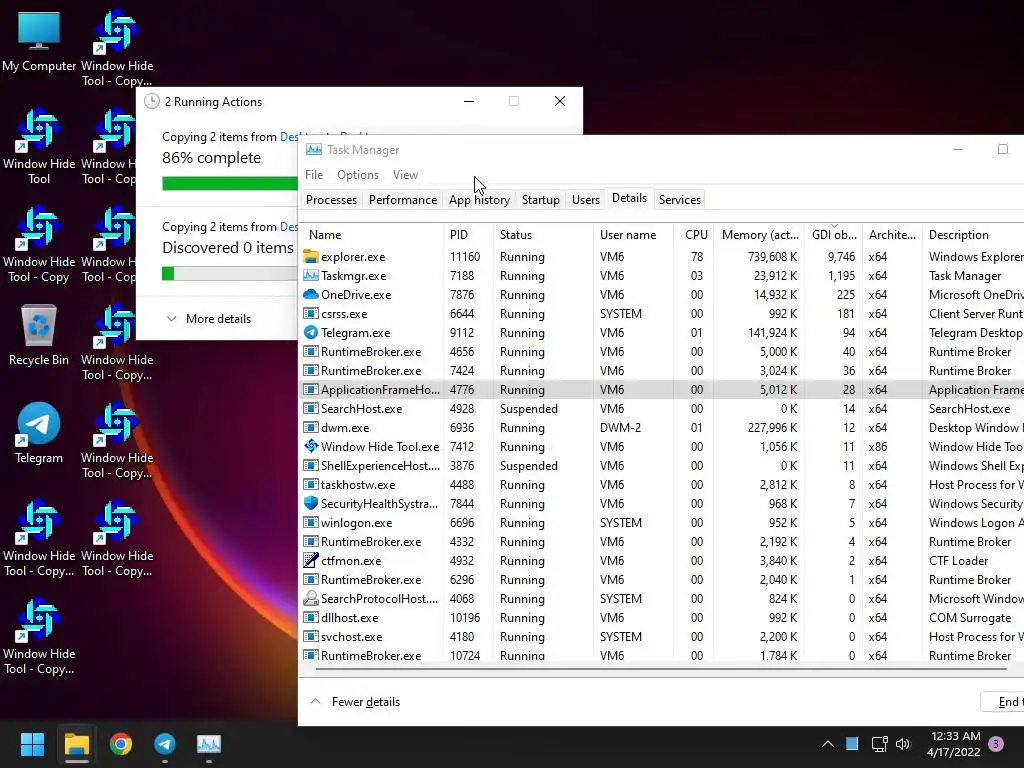This screenshot has width=1024, height=768.
Task: Click the 86% copy progress bar
Action: [230, 184]
